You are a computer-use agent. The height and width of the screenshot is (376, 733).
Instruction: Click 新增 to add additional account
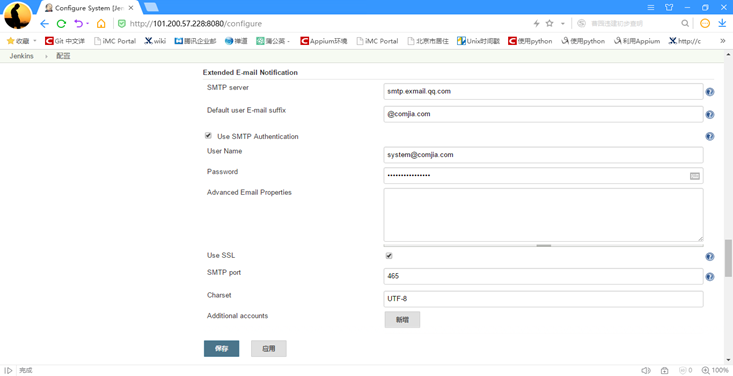click(402, 320)
